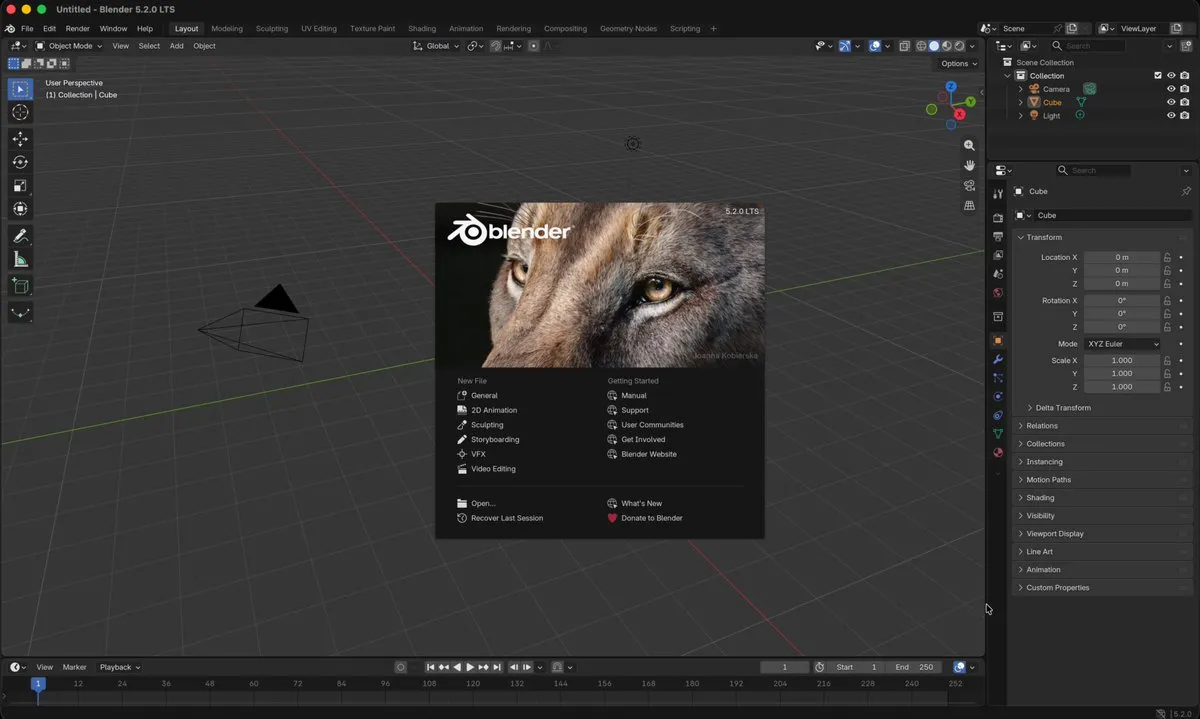1200x719 pixels.
Task: Open the Modifiers wrench tab
Action: 998,359
